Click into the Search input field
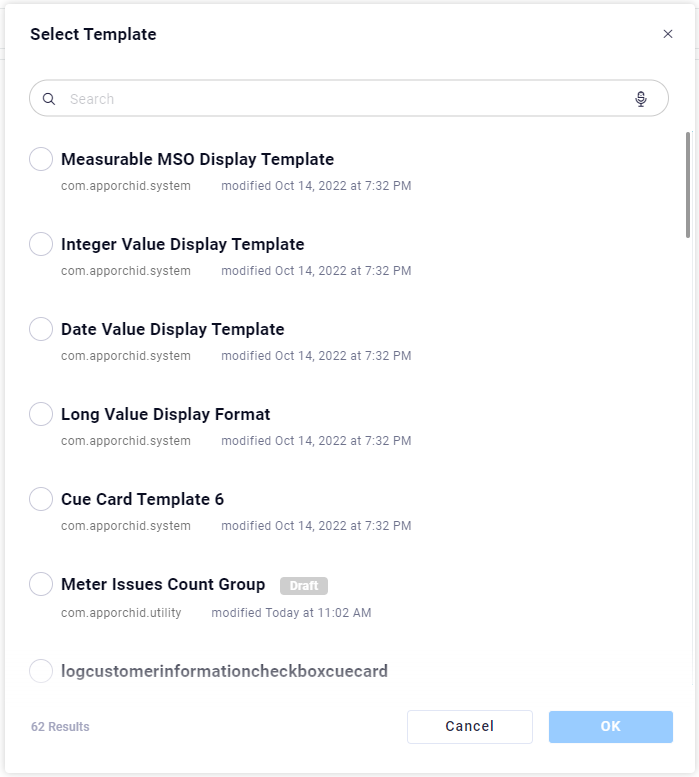Screen dimensions: 699x777 tap(340, 99)
